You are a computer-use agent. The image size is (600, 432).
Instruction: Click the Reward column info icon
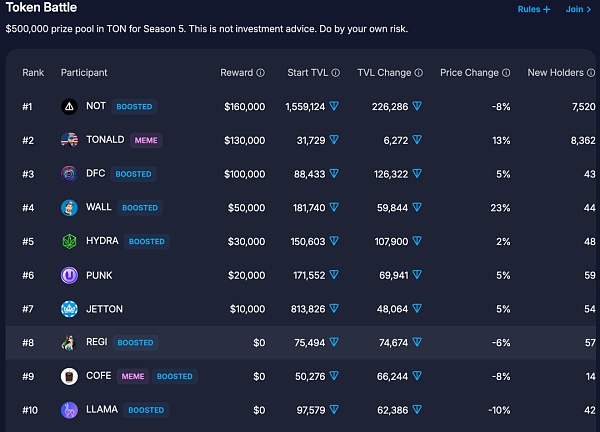(261, 73)
